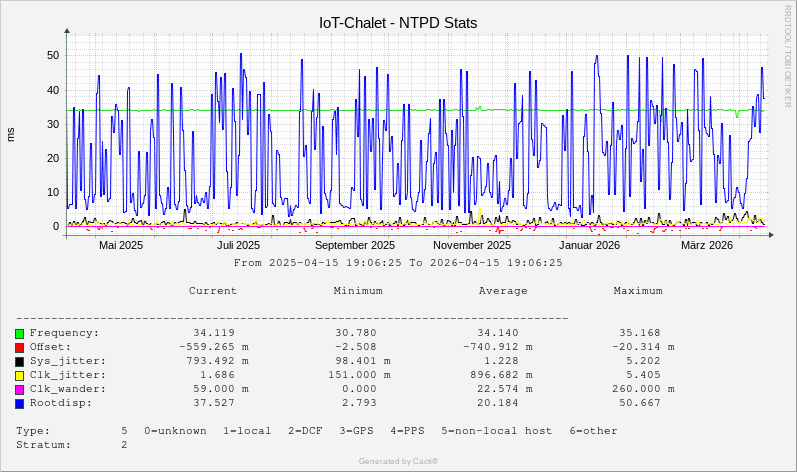This screenshot has height=472, width=797.
Task: Click the Maximum column header
Action: pyautogui.click(x=638, y=291)
